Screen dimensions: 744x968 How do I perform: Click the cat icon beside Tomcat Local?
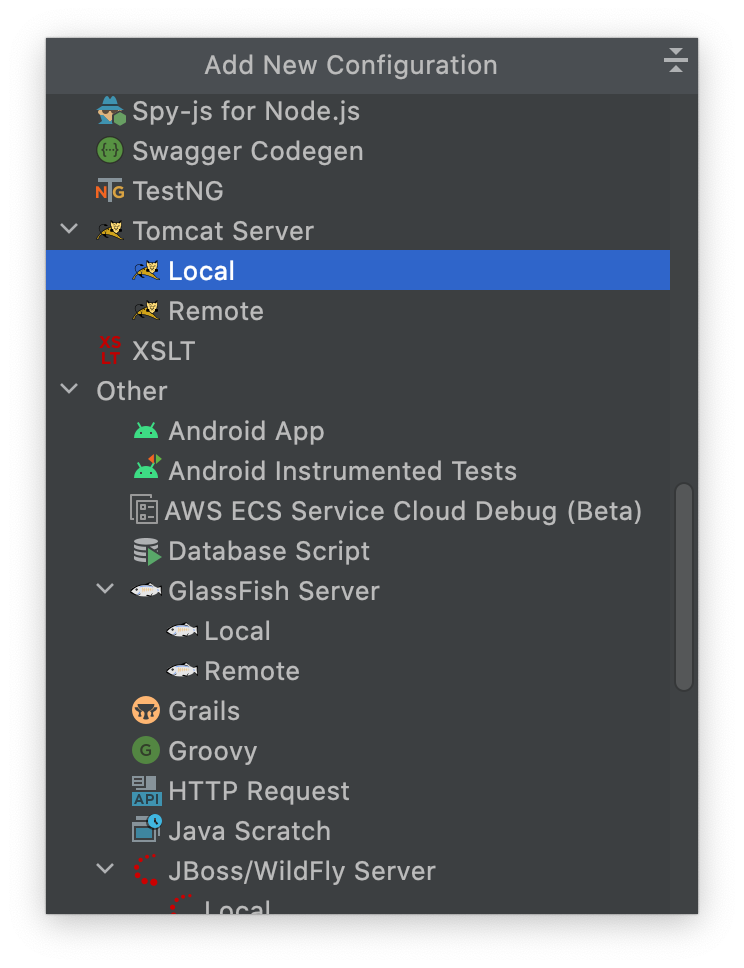(x=146, y=270)
